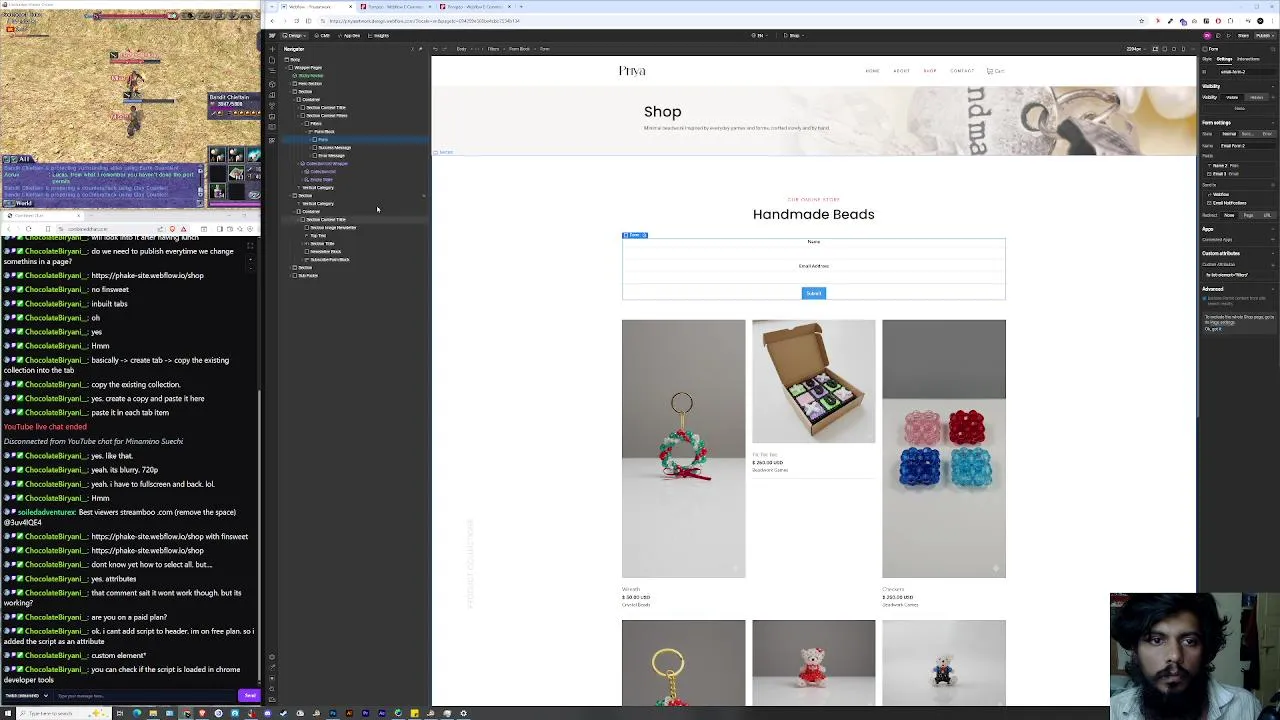Open the Webflow logo menu
The image size is (1280, 720).
click(x=272, y=35)
